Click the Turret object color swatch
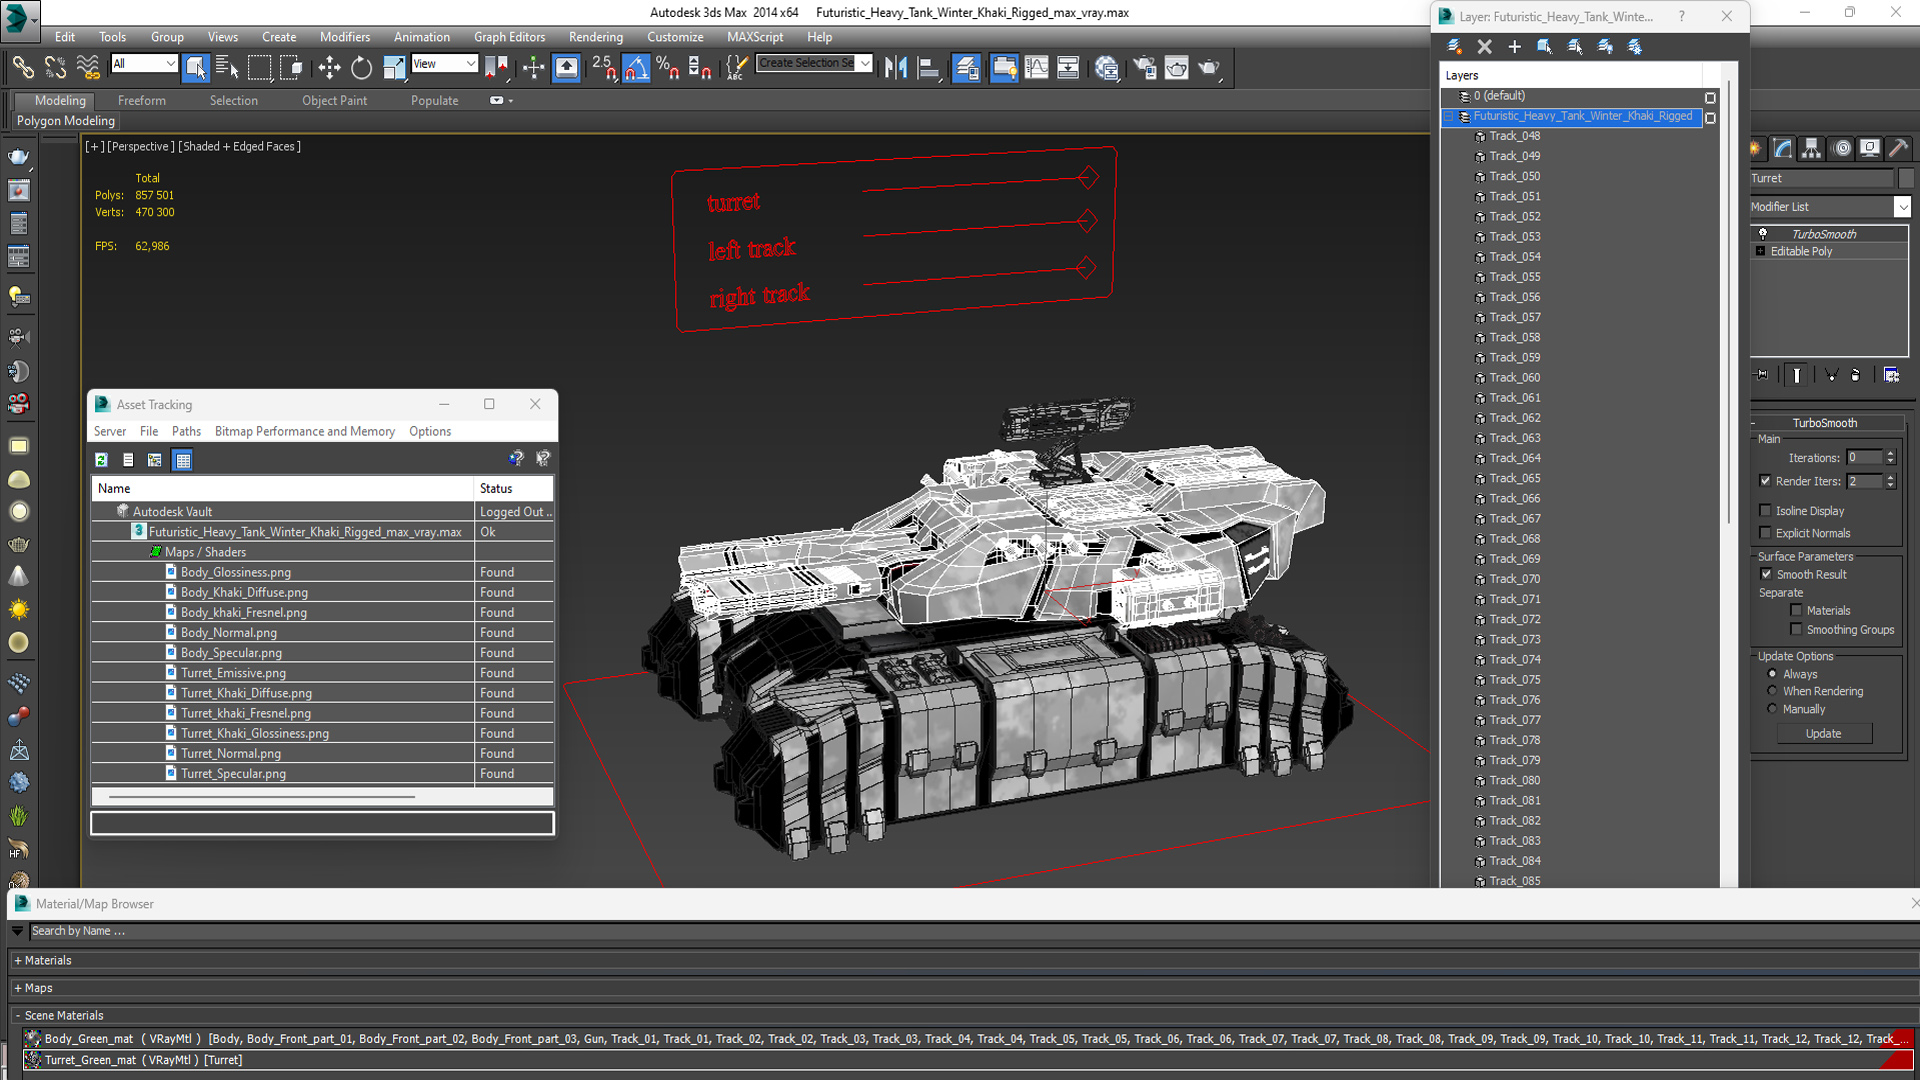Screen dimensions: 1920x1080 (x=1906, y=178)
